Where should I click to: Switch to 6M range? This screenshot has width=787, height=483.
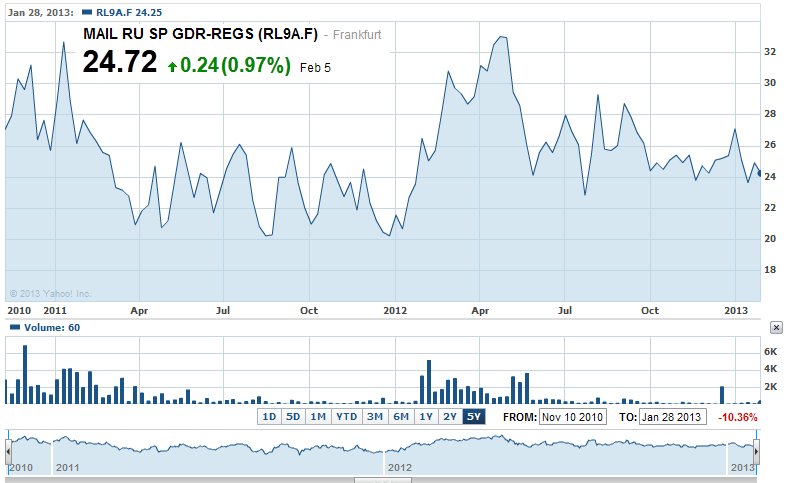401,417
